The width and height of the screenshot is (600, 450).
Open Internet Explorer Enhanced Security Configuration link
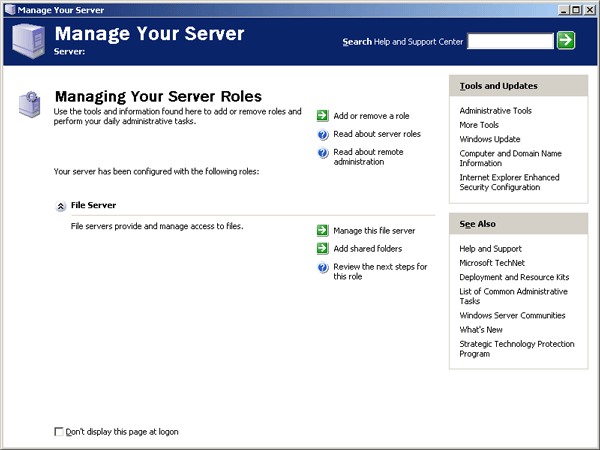point(509,182)
